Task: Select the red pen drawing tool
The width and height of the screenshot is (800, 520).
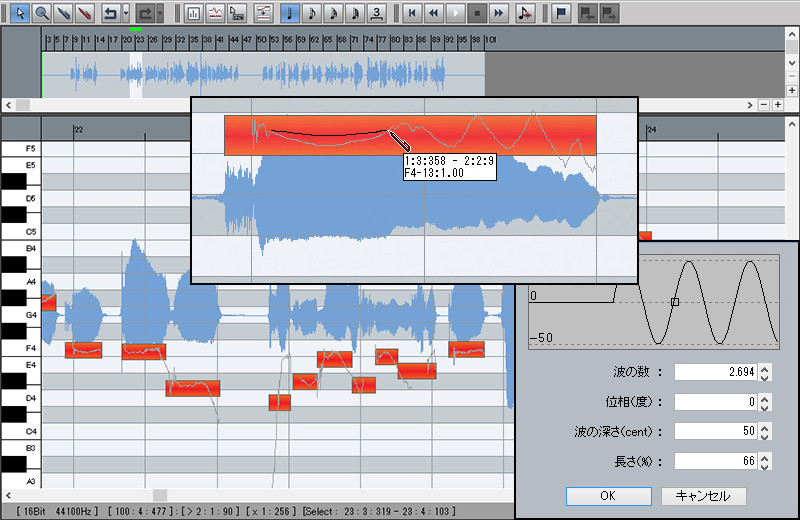Action: coord(85,13)
